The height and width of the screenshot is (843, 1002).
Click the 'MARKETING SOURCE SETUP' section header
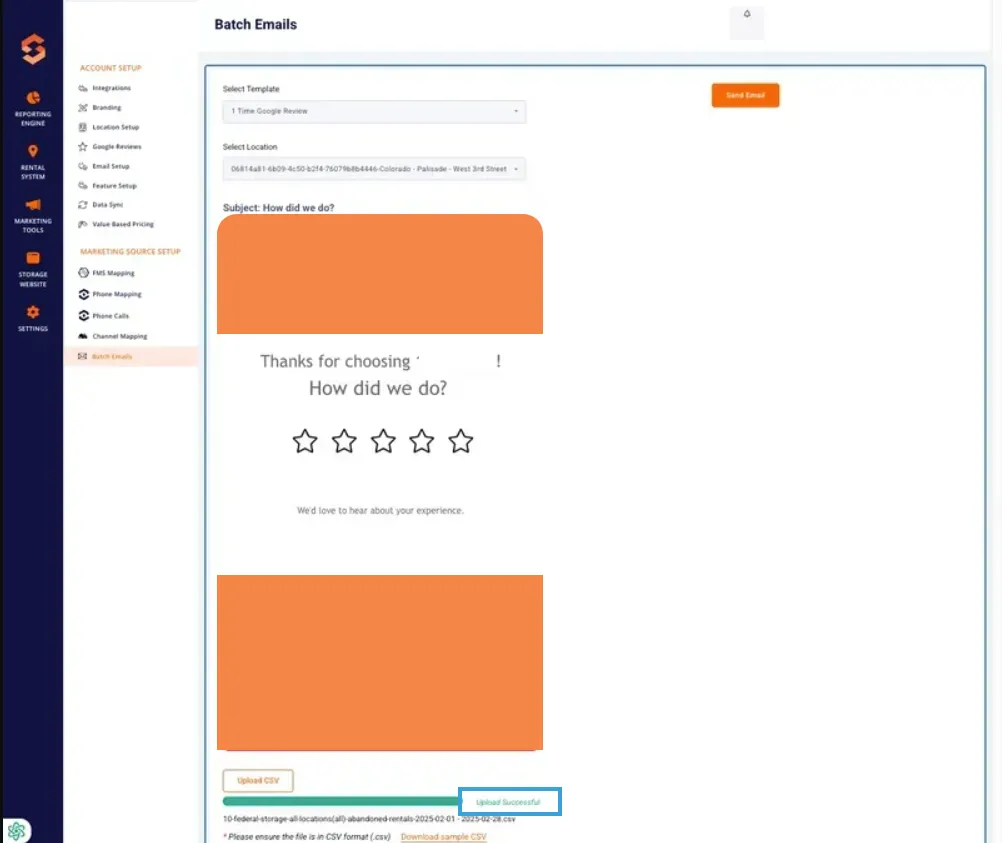(x=130, y=252)
